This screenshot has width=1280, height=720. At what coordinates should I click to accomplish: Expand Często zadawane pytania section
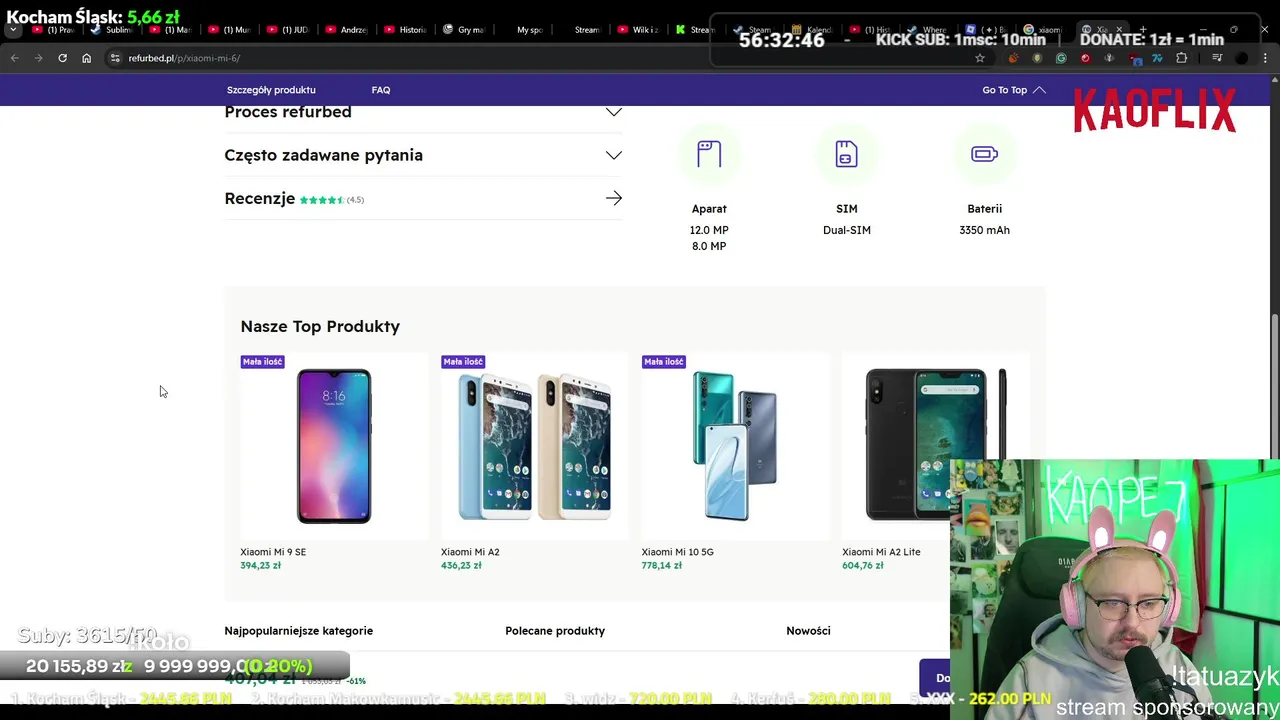[x=423, y=155]
